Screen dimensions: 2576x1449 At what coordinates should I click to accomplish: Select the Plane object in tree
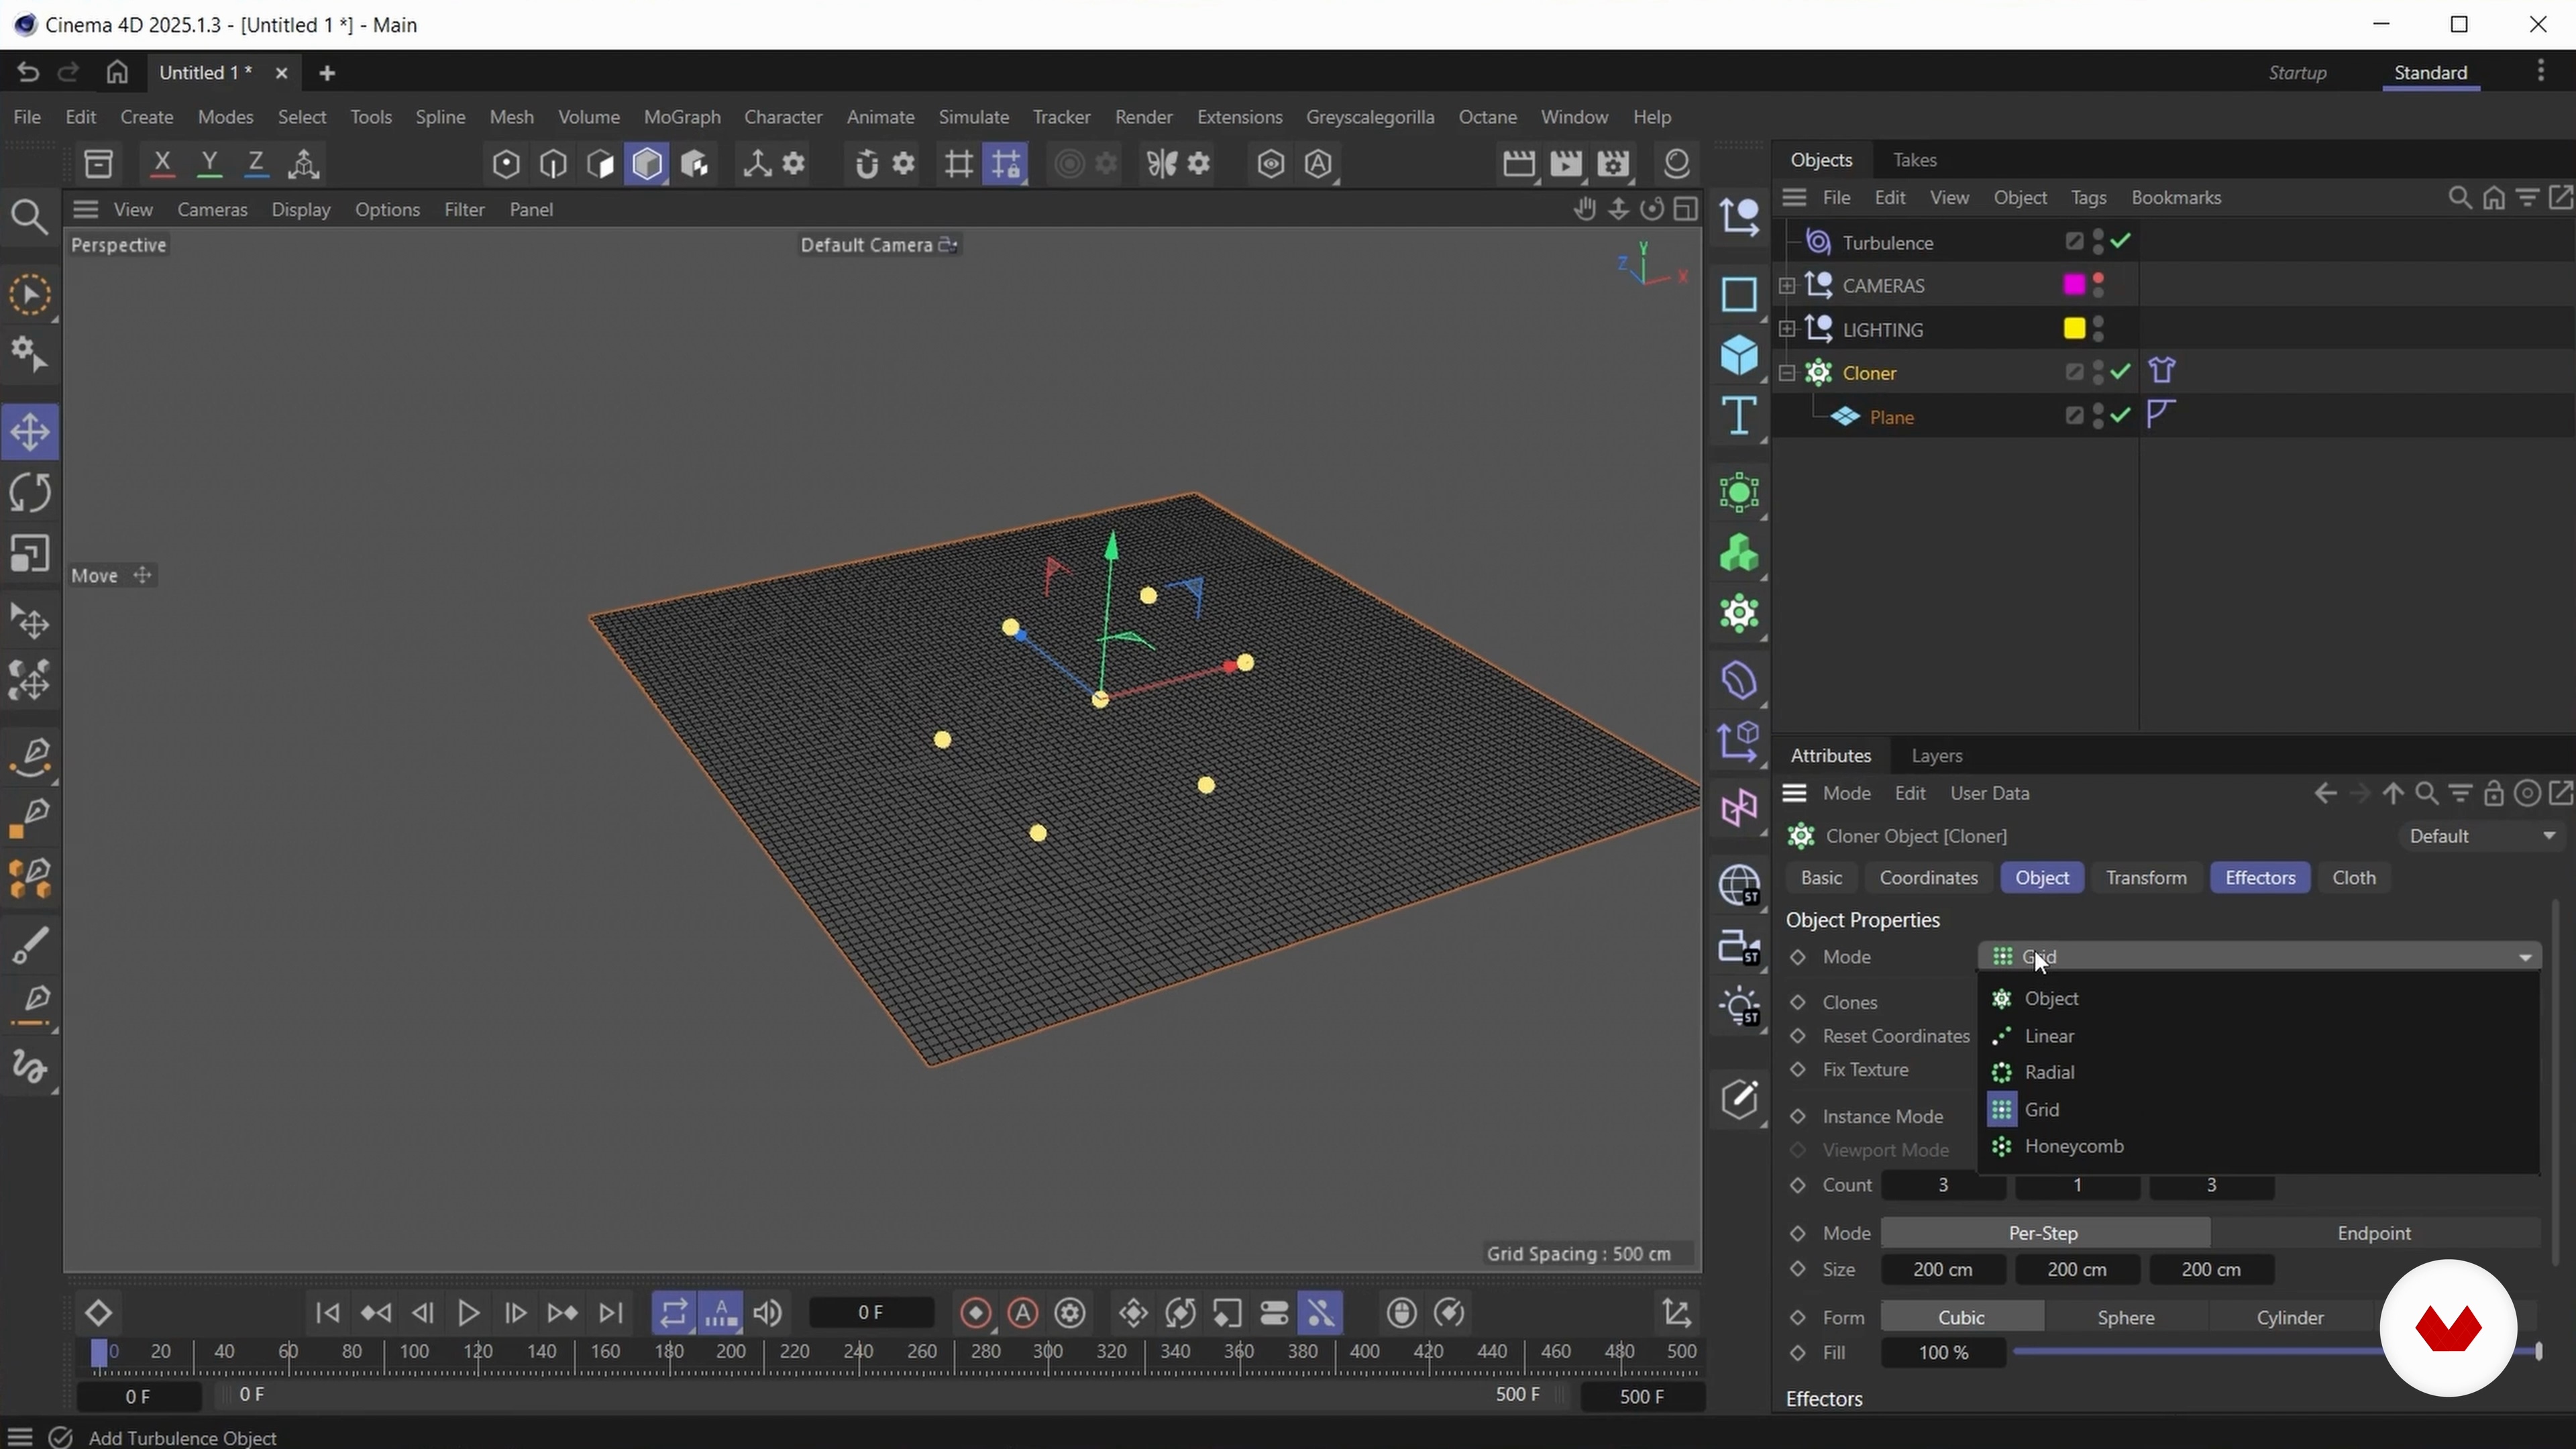click(x=1891, y=417)
